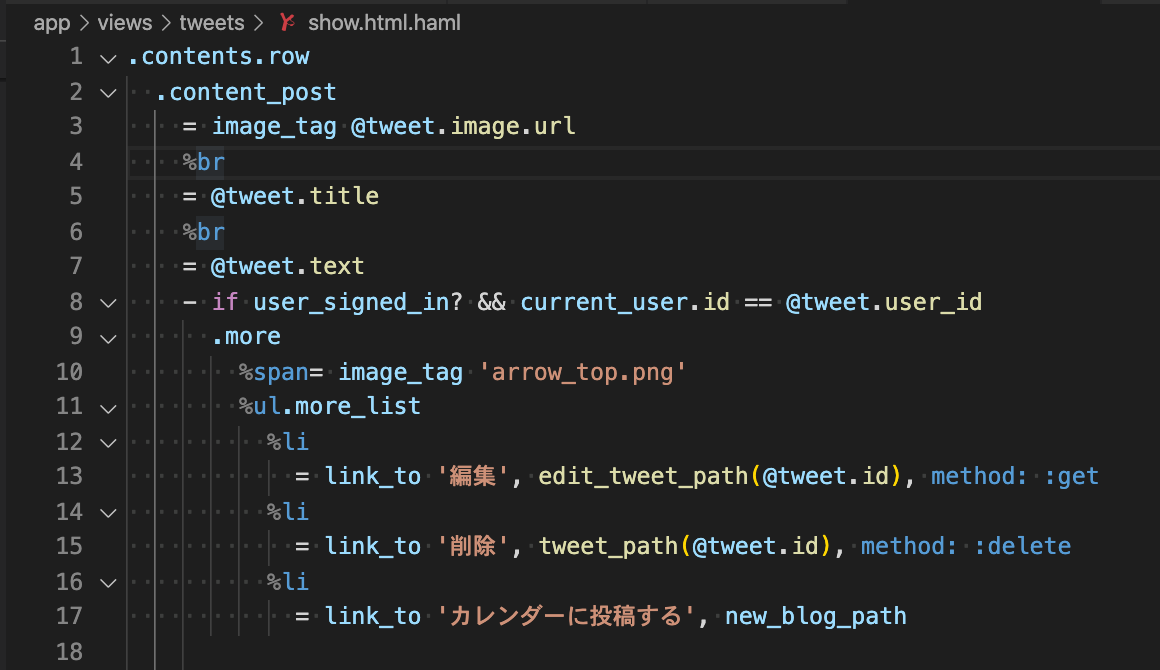
Task: Click the %li tag on line 14
Action: tap(288, 512)
